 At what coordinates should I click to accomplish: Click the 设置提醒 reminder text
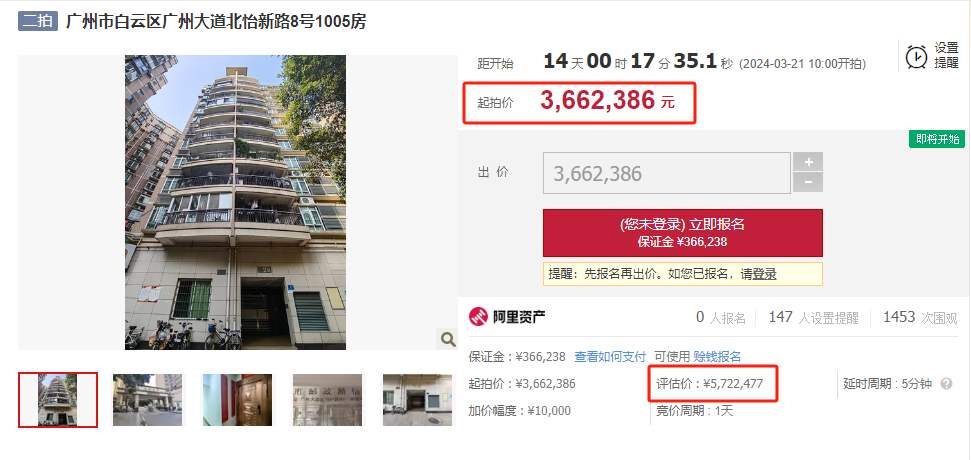[x=946, y=55]
